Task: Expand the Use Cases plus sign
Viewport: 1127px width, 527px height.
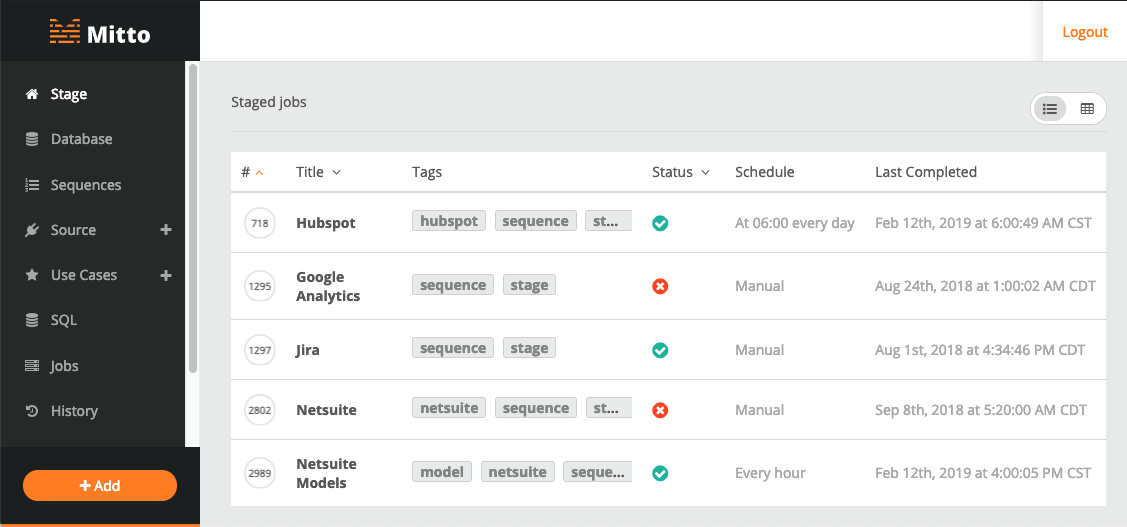Action: [166, 275]
